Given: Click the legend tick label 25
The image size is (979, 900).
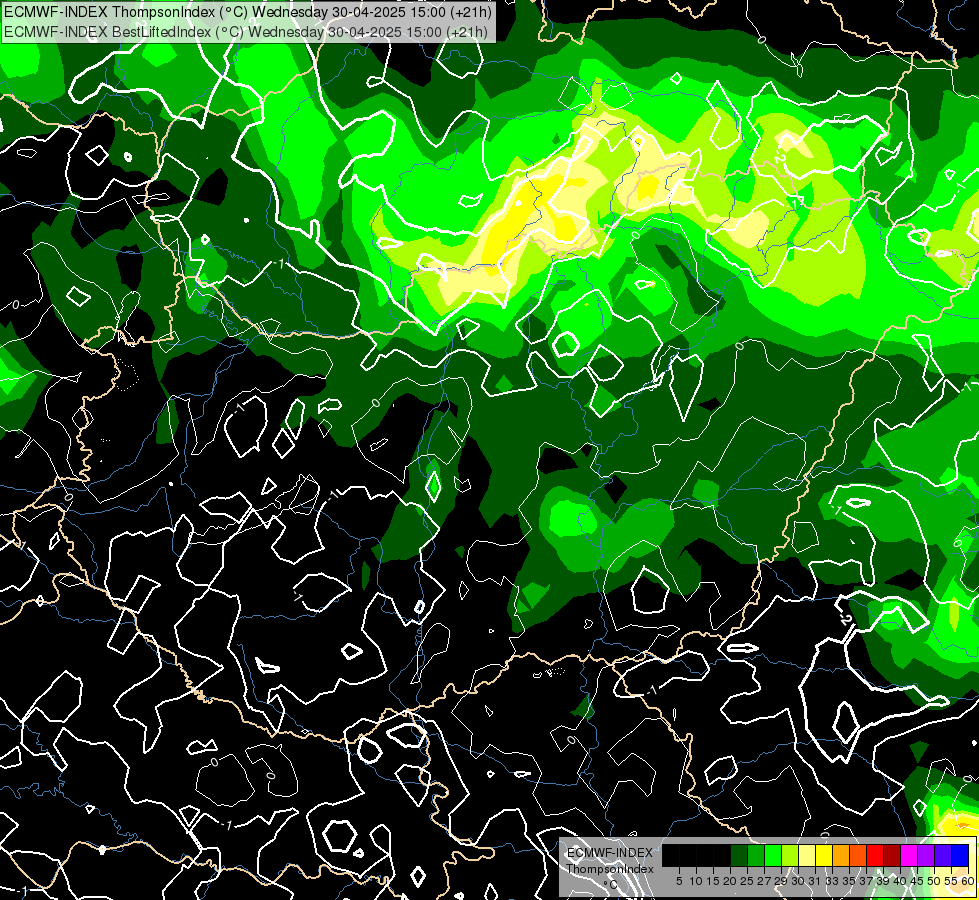Looking at the screenshot, I should pyautogui.click(x=747, y=881).
